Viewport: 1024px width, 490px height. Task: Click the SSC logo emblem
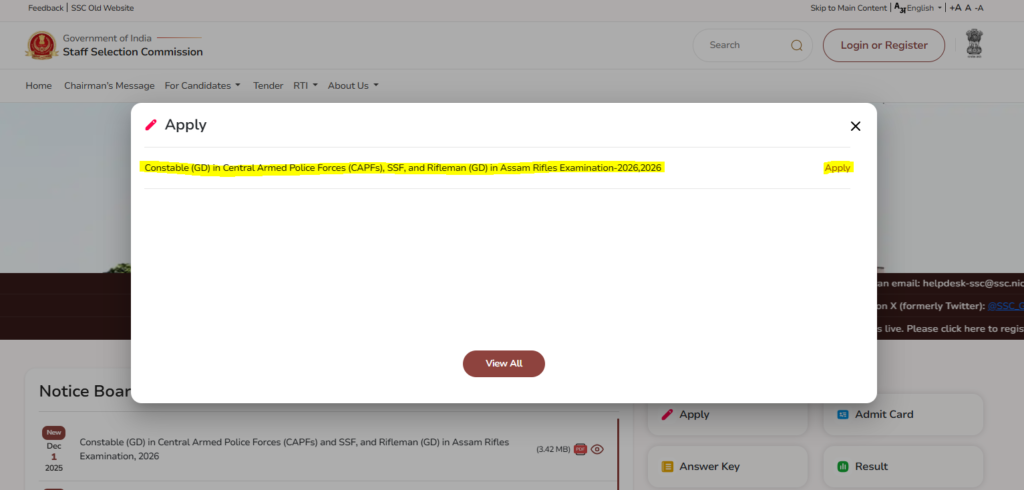[x=41, y=45]
